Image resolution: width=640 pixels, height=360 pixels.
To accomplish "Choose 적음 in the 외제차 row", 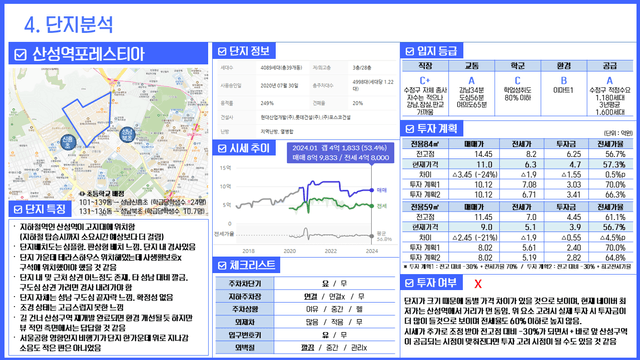I will pos(337,322).
